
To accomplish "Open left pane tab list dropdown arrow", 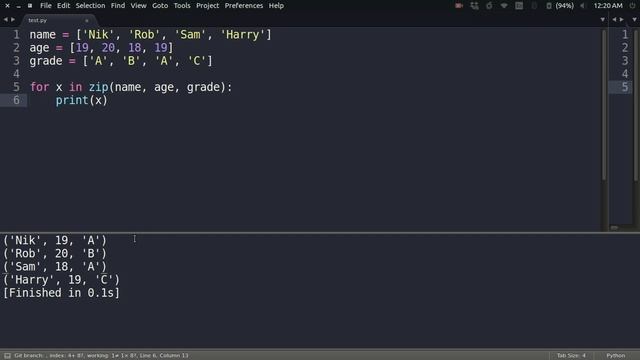I will click(x=602, y=20).
